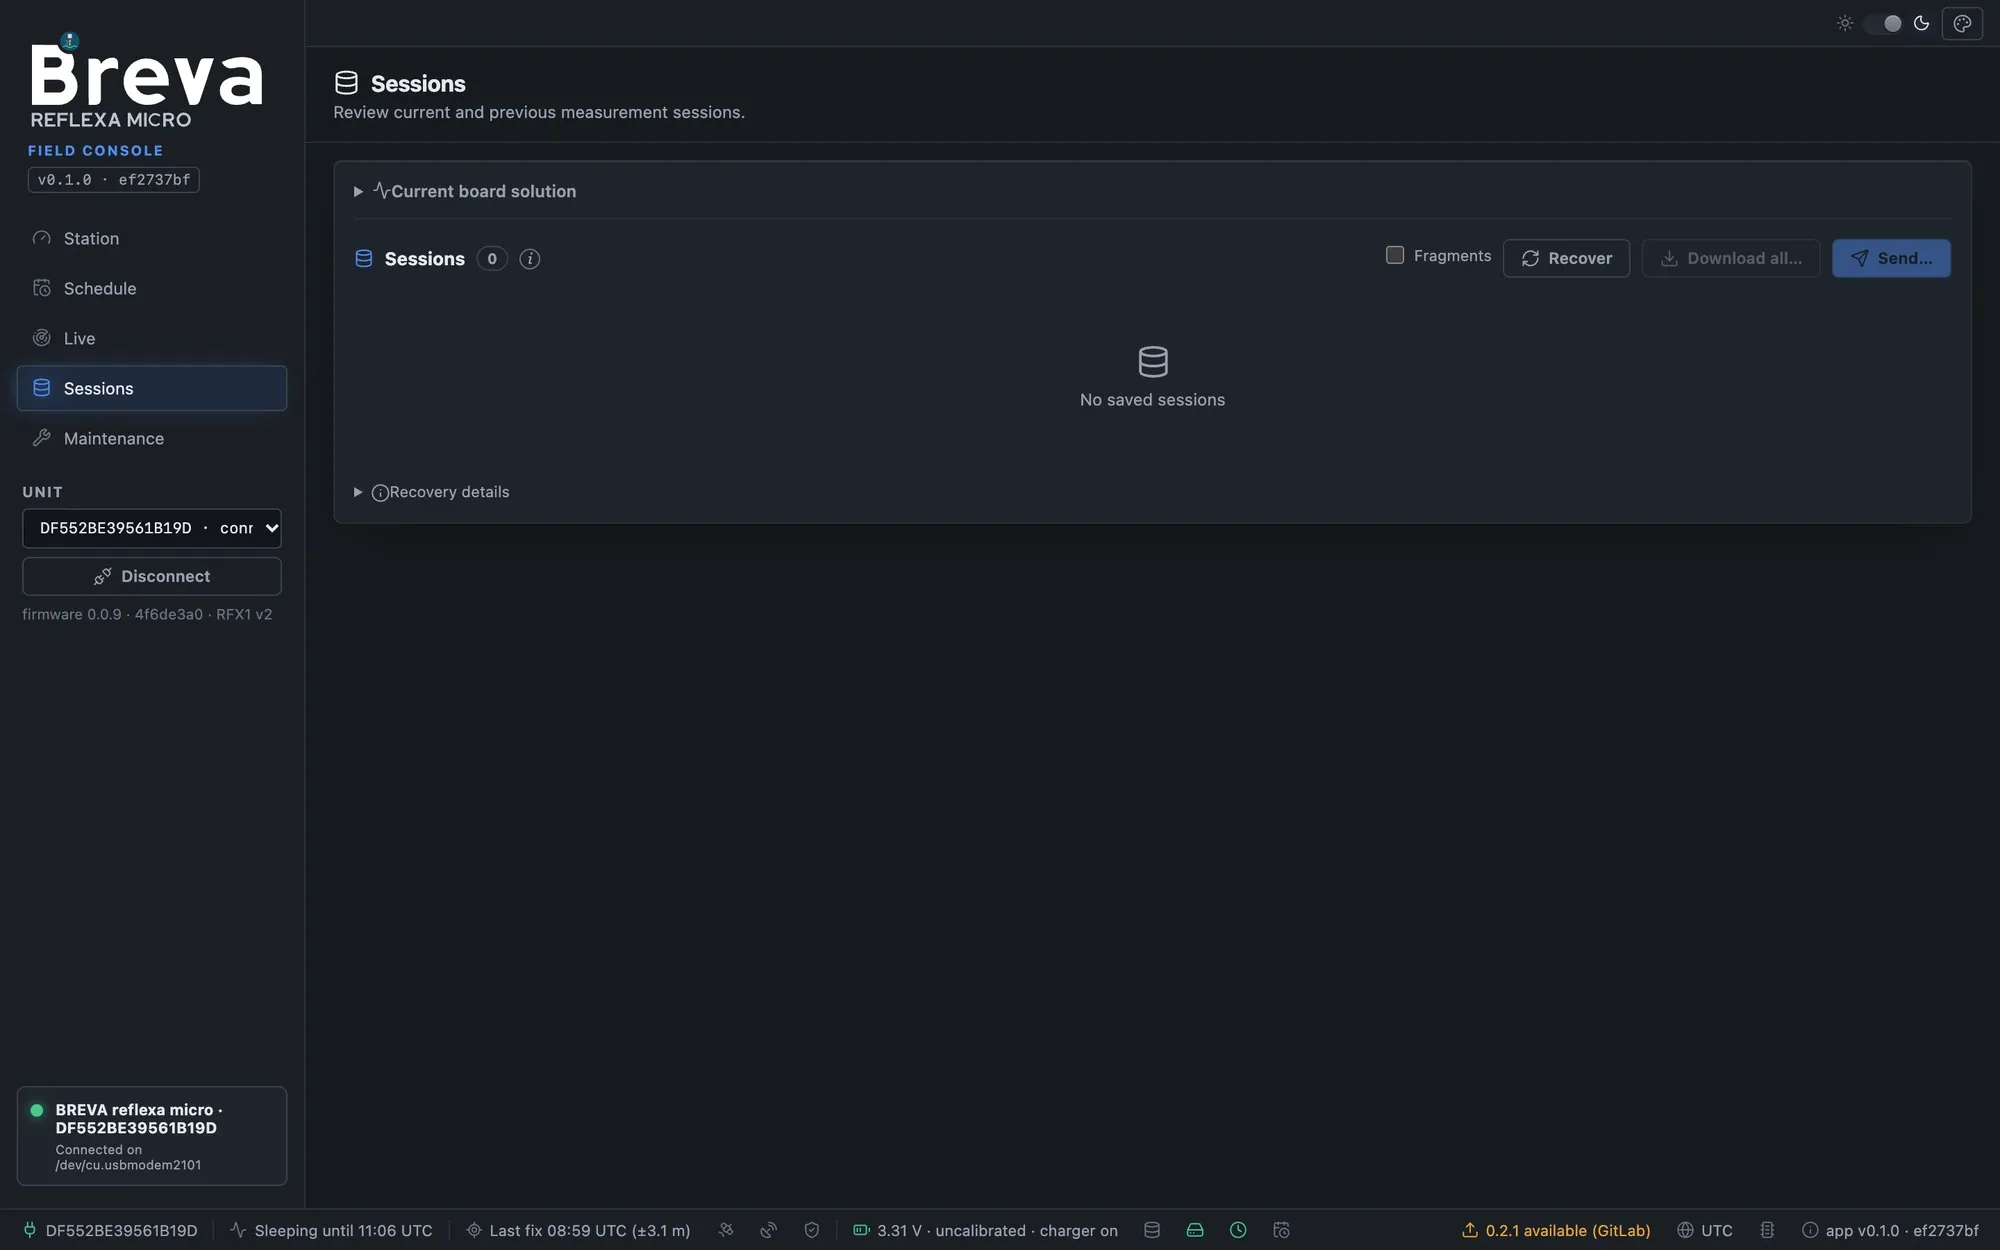Enable the Fragments checkbox
This screenshot has width=2000, height=1250.
pyautogui.click(x=1394, y=255)
